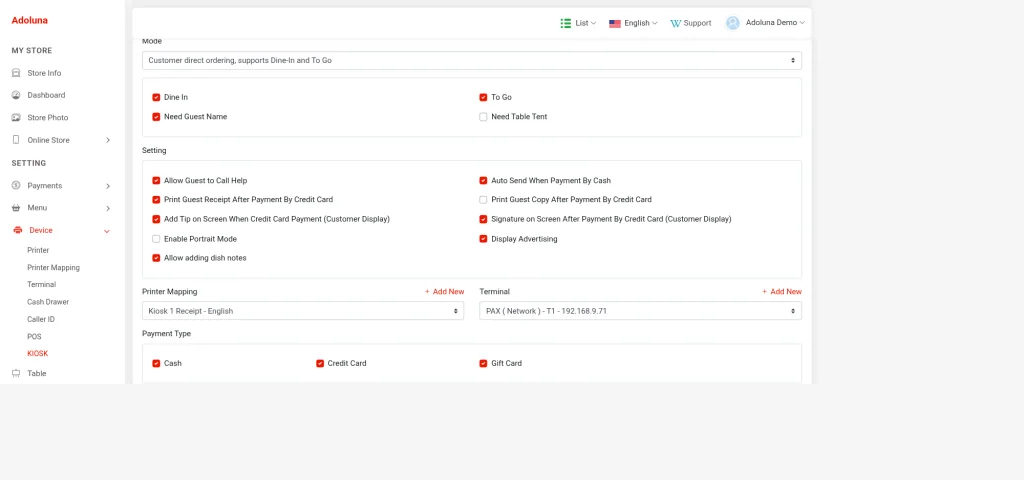Toggle Auto Send When Payment By Cash
The image size is (1024, 480).
click(483, 180)
